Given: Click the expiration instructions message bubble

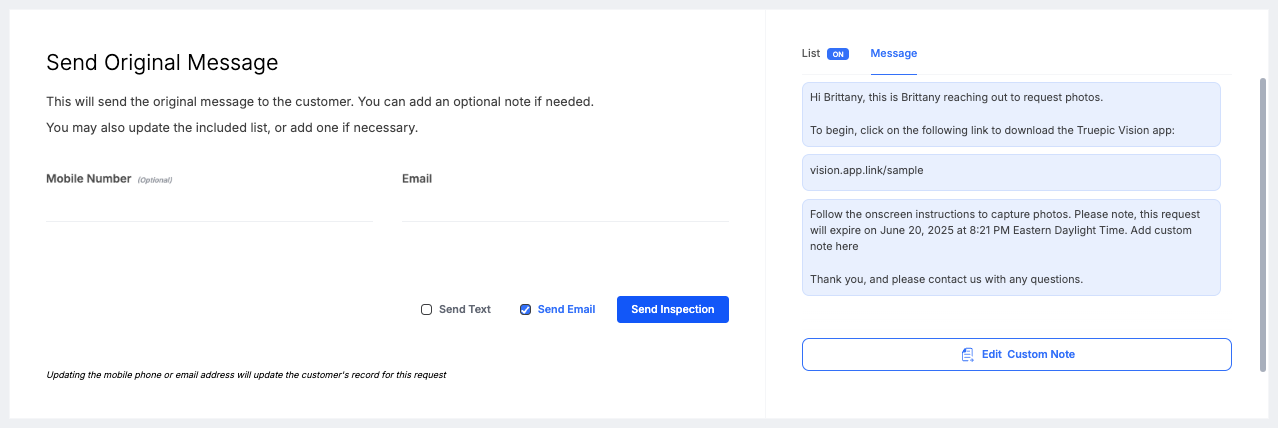Looking at the screenshot, I should click(1010, 247).
